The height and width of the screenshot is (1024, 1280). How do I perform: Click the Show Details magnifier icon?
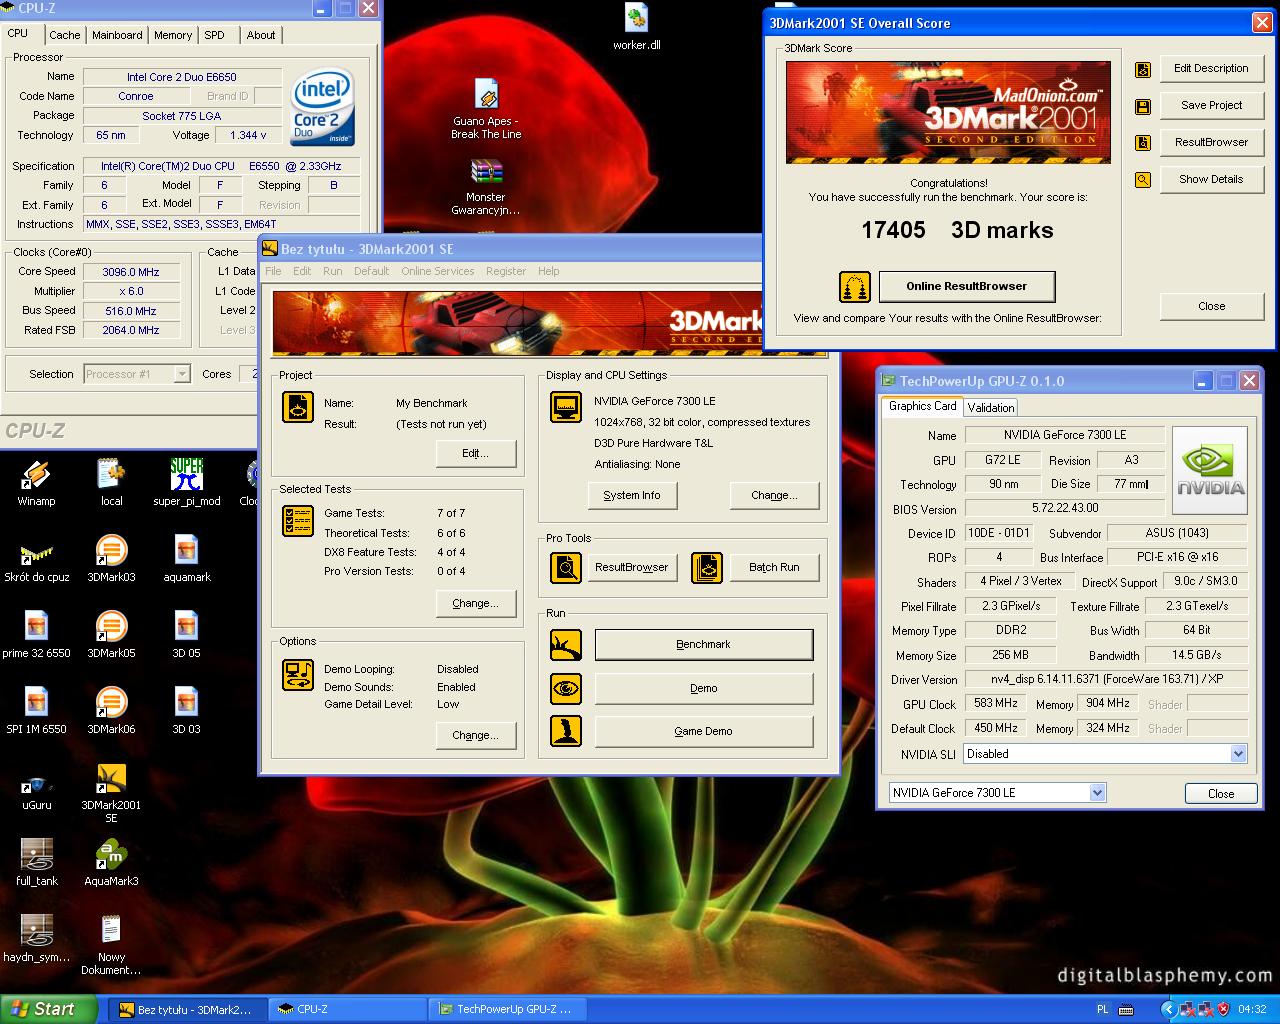[x=1143, y=180]
